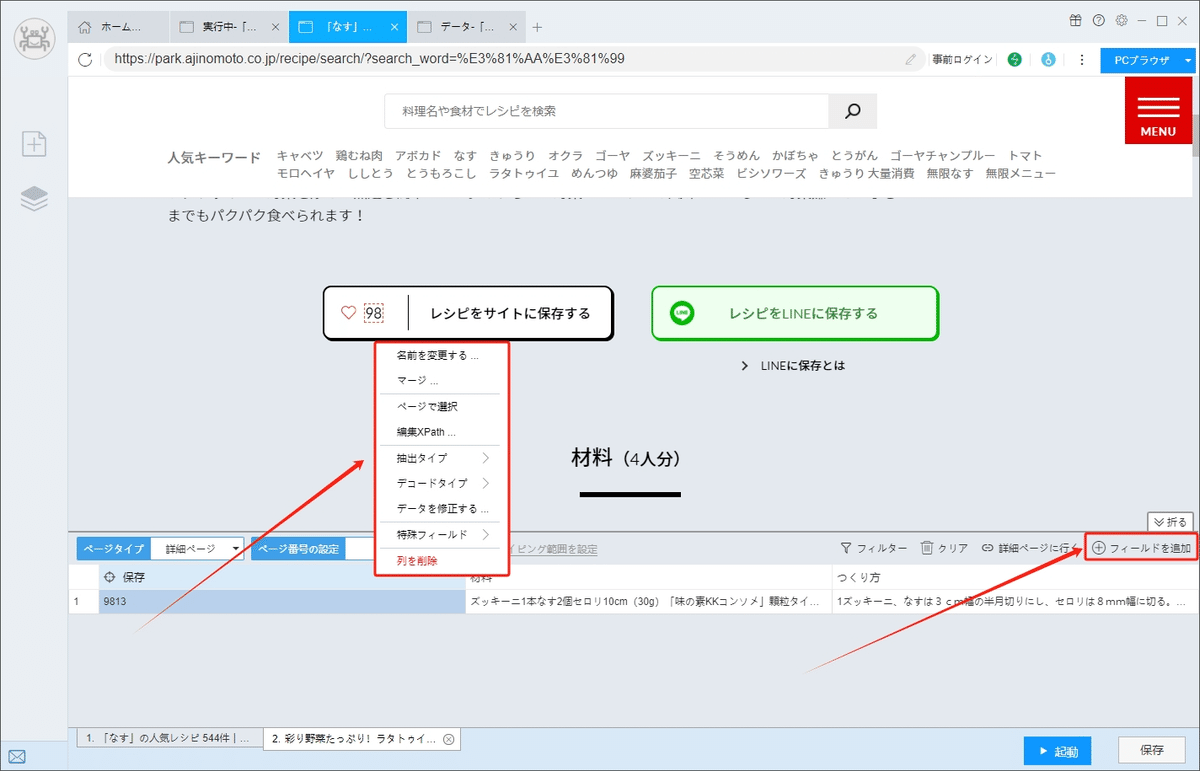Click the gift icon in title bar

point(1075,20)
